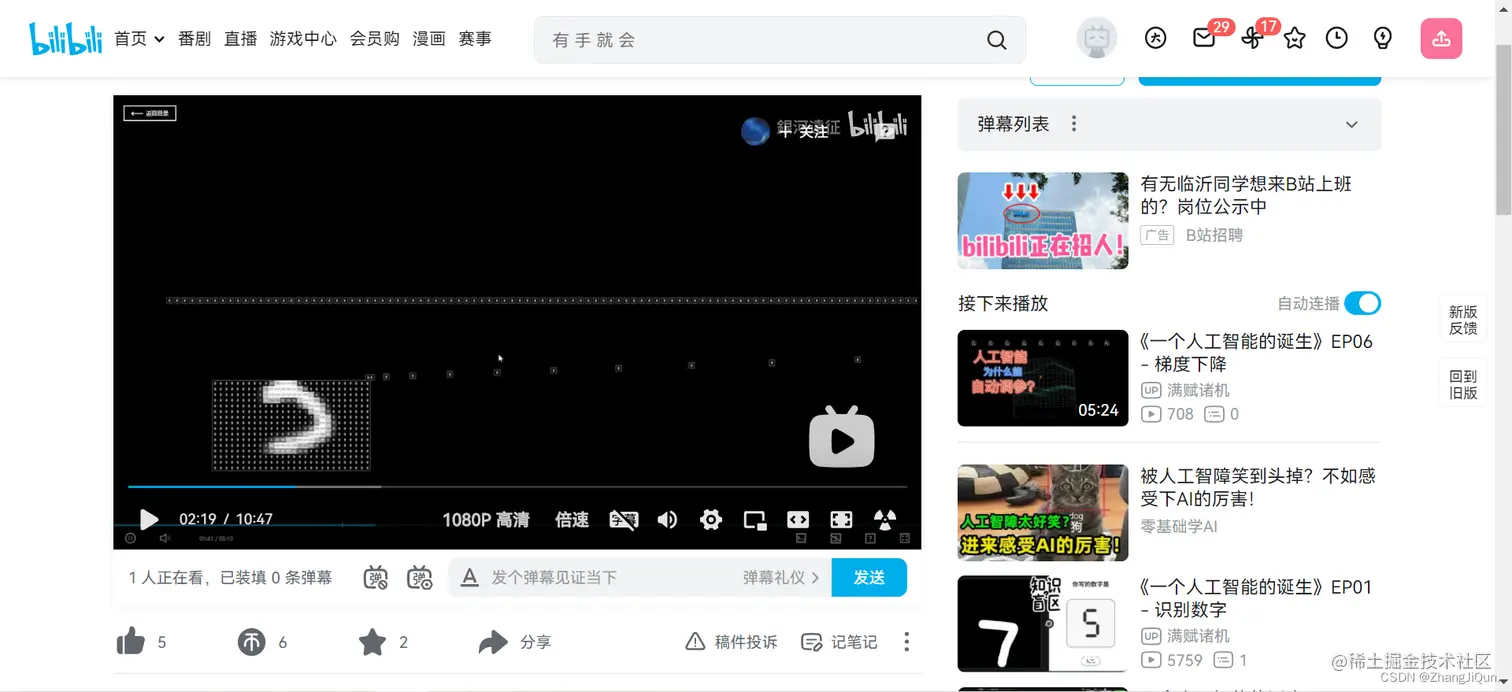This screenshot has height=692, width=1512.
Task: Go to 番剧 section
Action: coord(194,39)
